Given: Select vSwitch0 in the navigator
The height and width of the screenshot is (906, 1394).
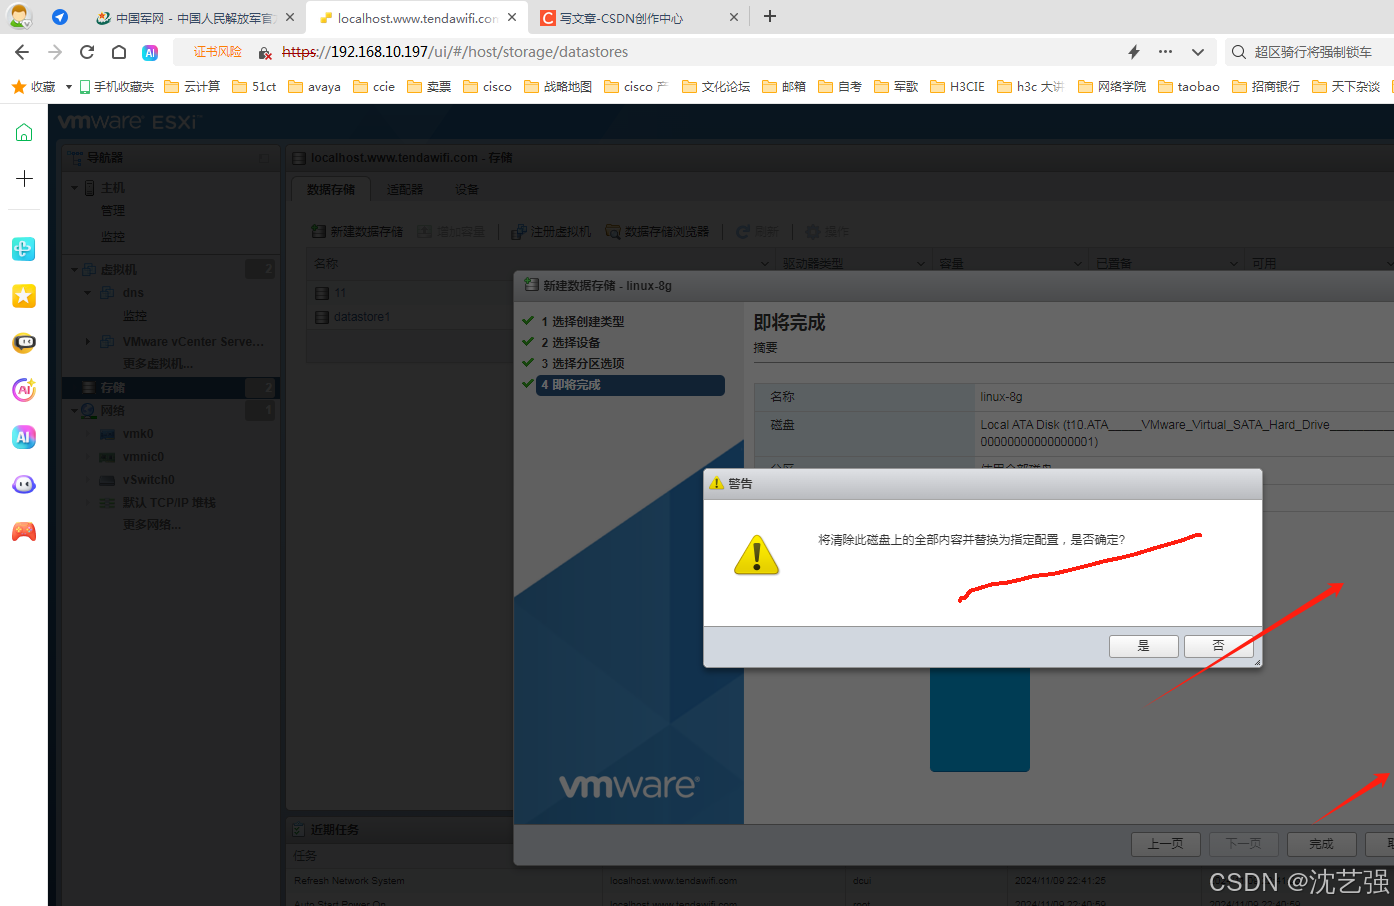Looking at the screenshot, I should pos(148,480).
